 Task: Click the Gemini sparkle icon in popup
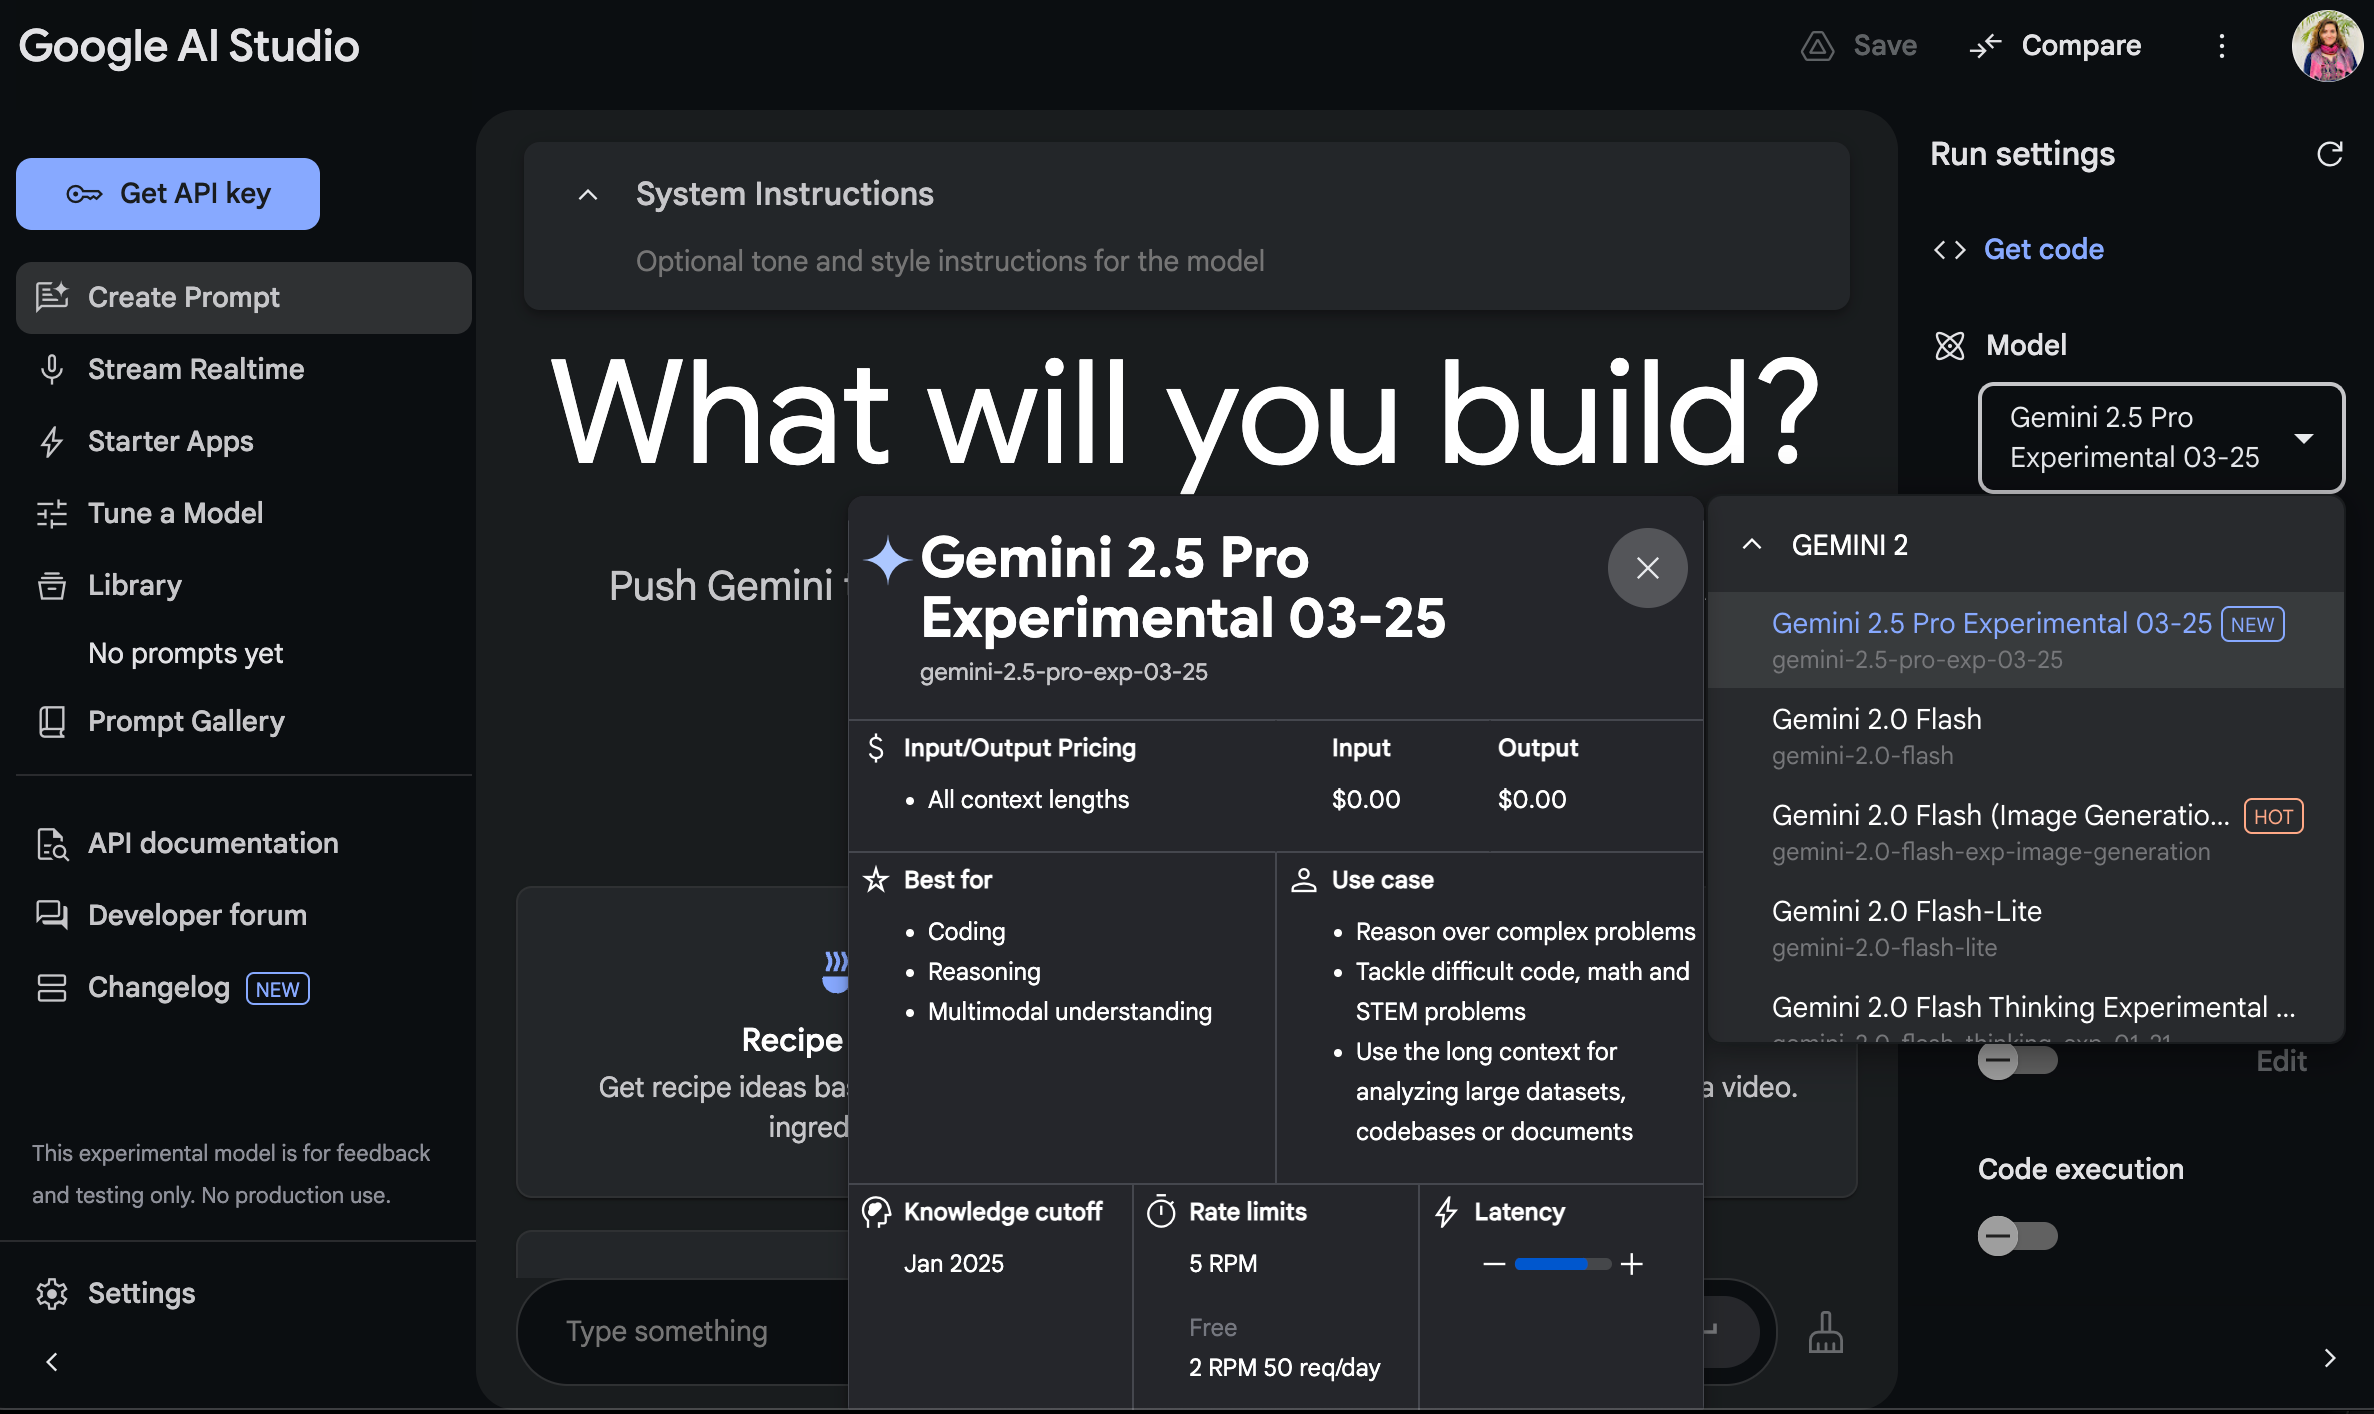888,560
